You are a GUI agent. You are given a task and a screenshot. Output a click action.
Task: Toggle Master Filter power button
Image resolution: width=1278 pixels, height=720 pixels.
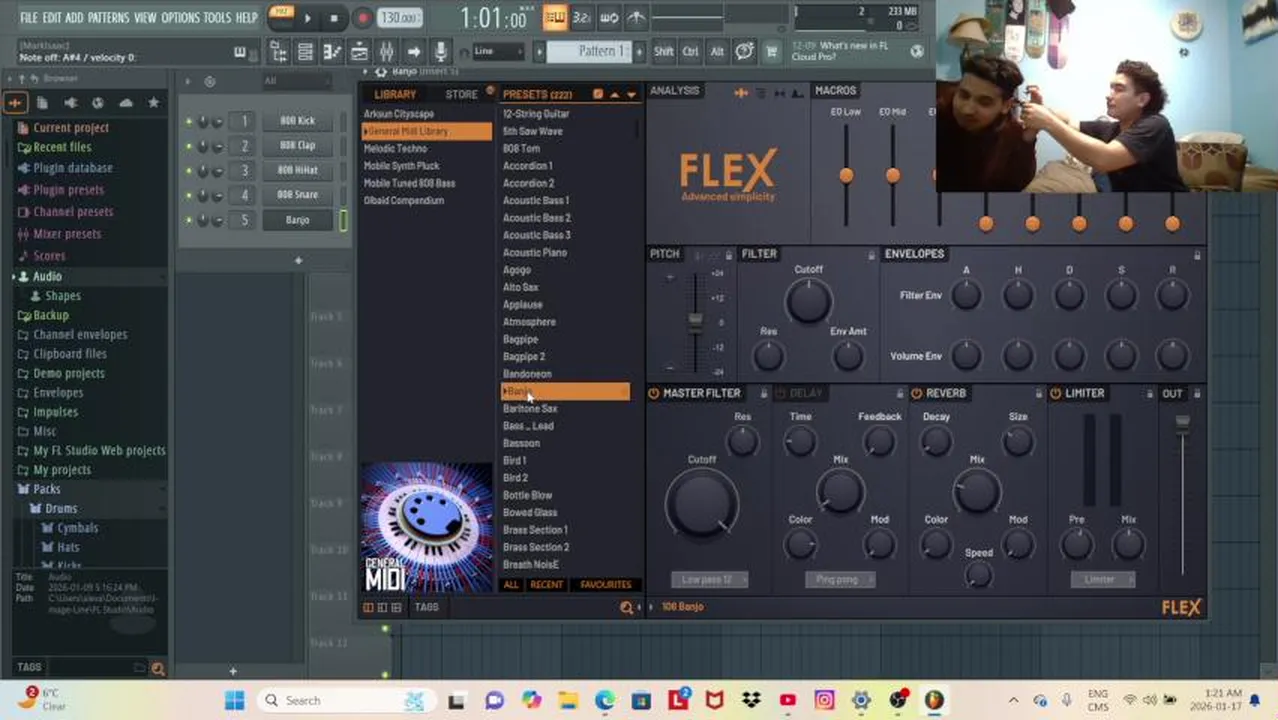(653, 394)
